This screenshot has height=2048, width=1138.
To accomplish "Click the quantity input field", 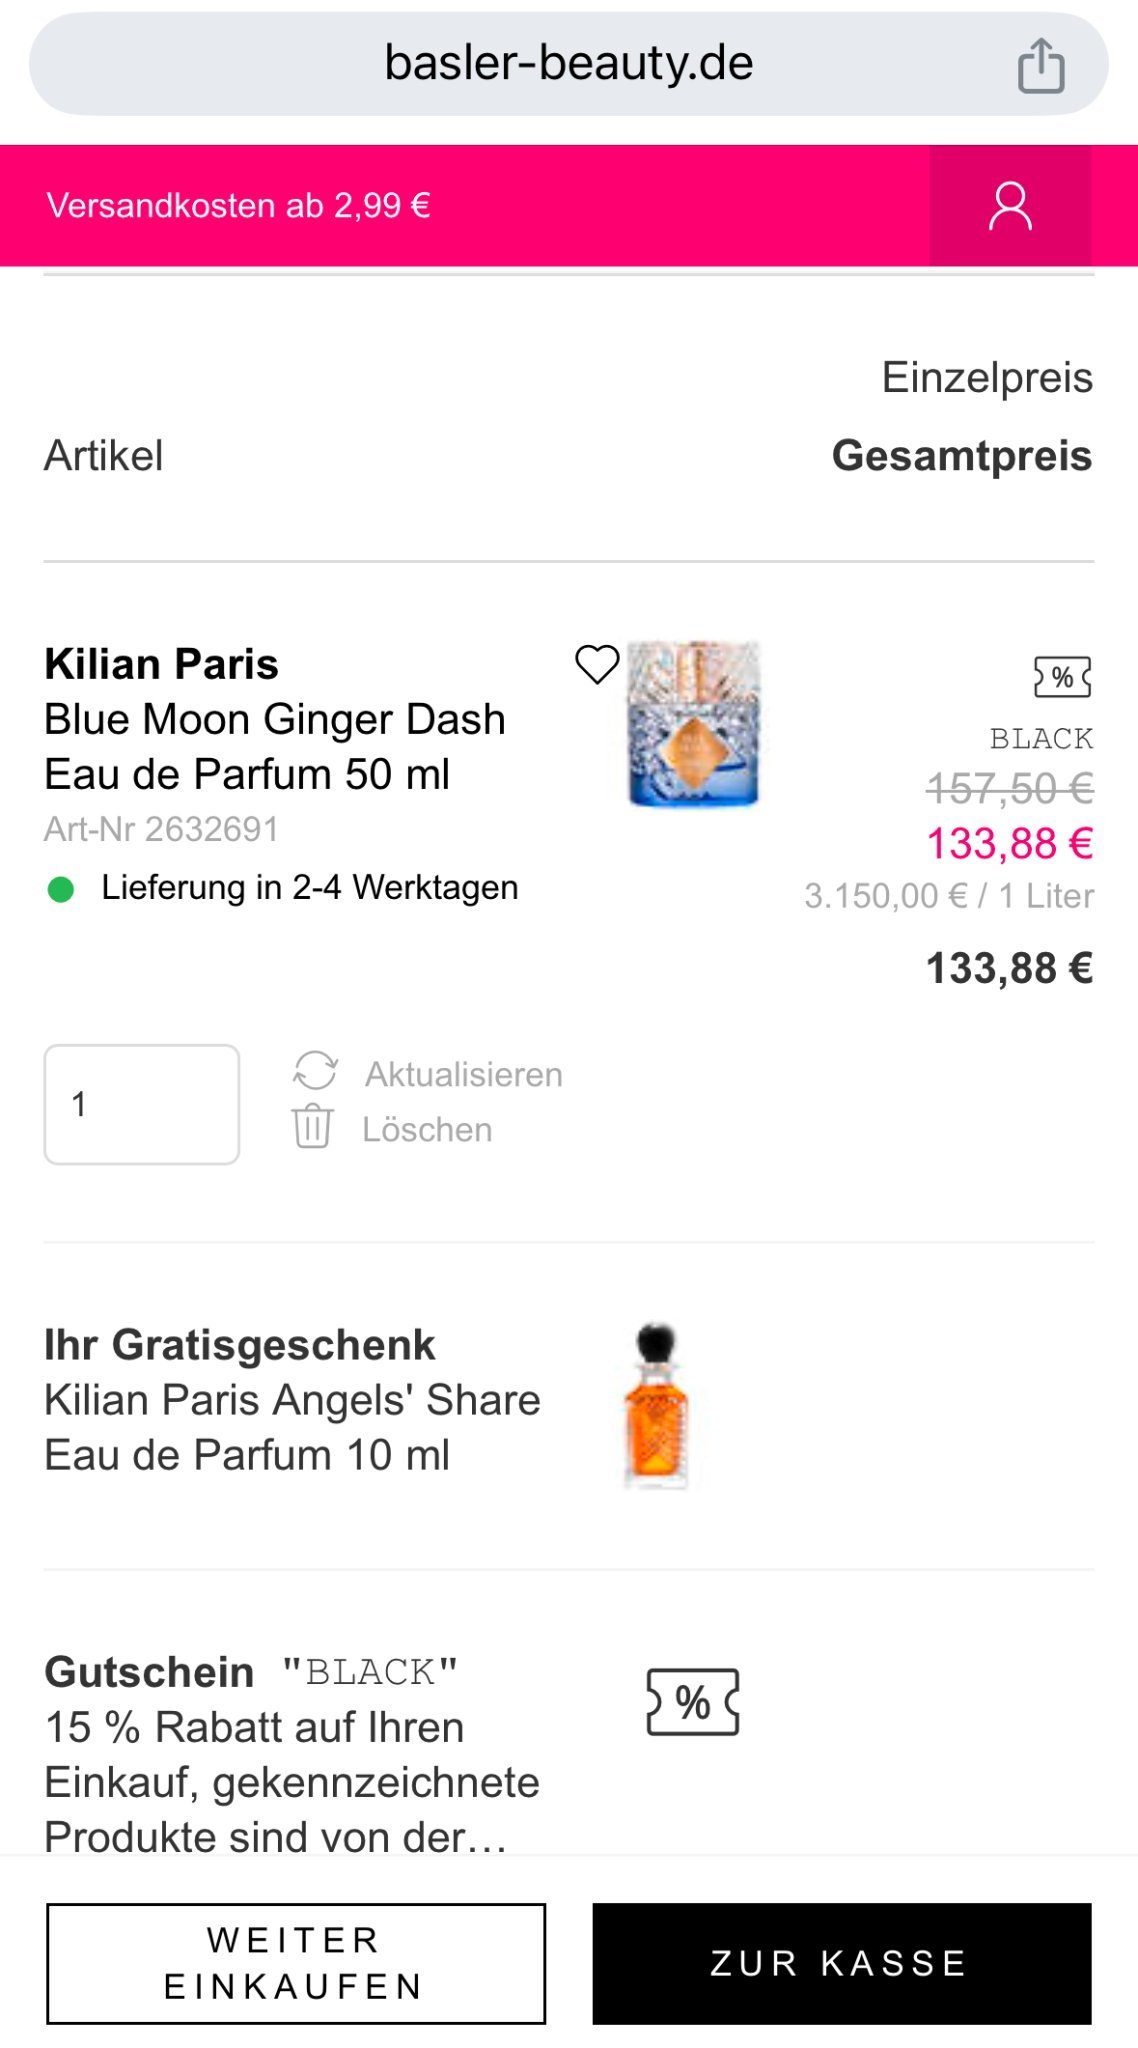I will click(x=141, y=1104).
